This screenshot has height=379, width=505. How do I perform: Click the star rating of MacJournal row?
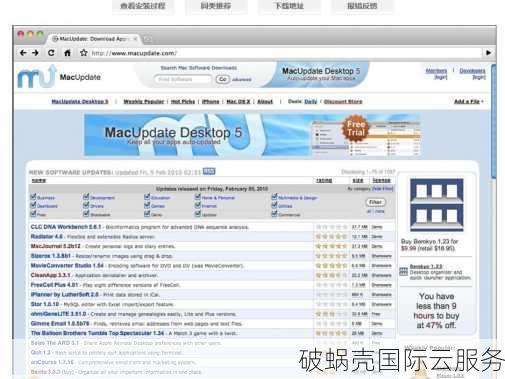332,246
